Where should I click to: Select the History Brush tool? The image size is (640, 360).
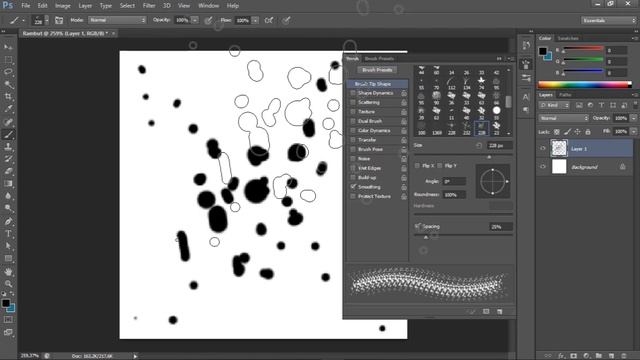click(8, 159)
